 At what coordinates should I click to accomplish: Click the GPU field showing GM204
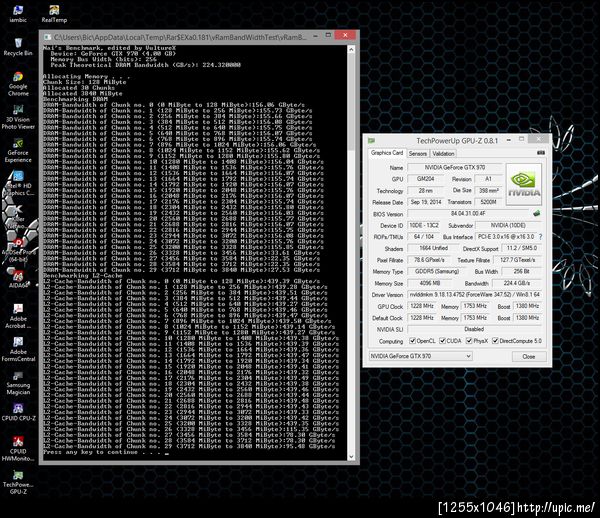tap(426, 179)
